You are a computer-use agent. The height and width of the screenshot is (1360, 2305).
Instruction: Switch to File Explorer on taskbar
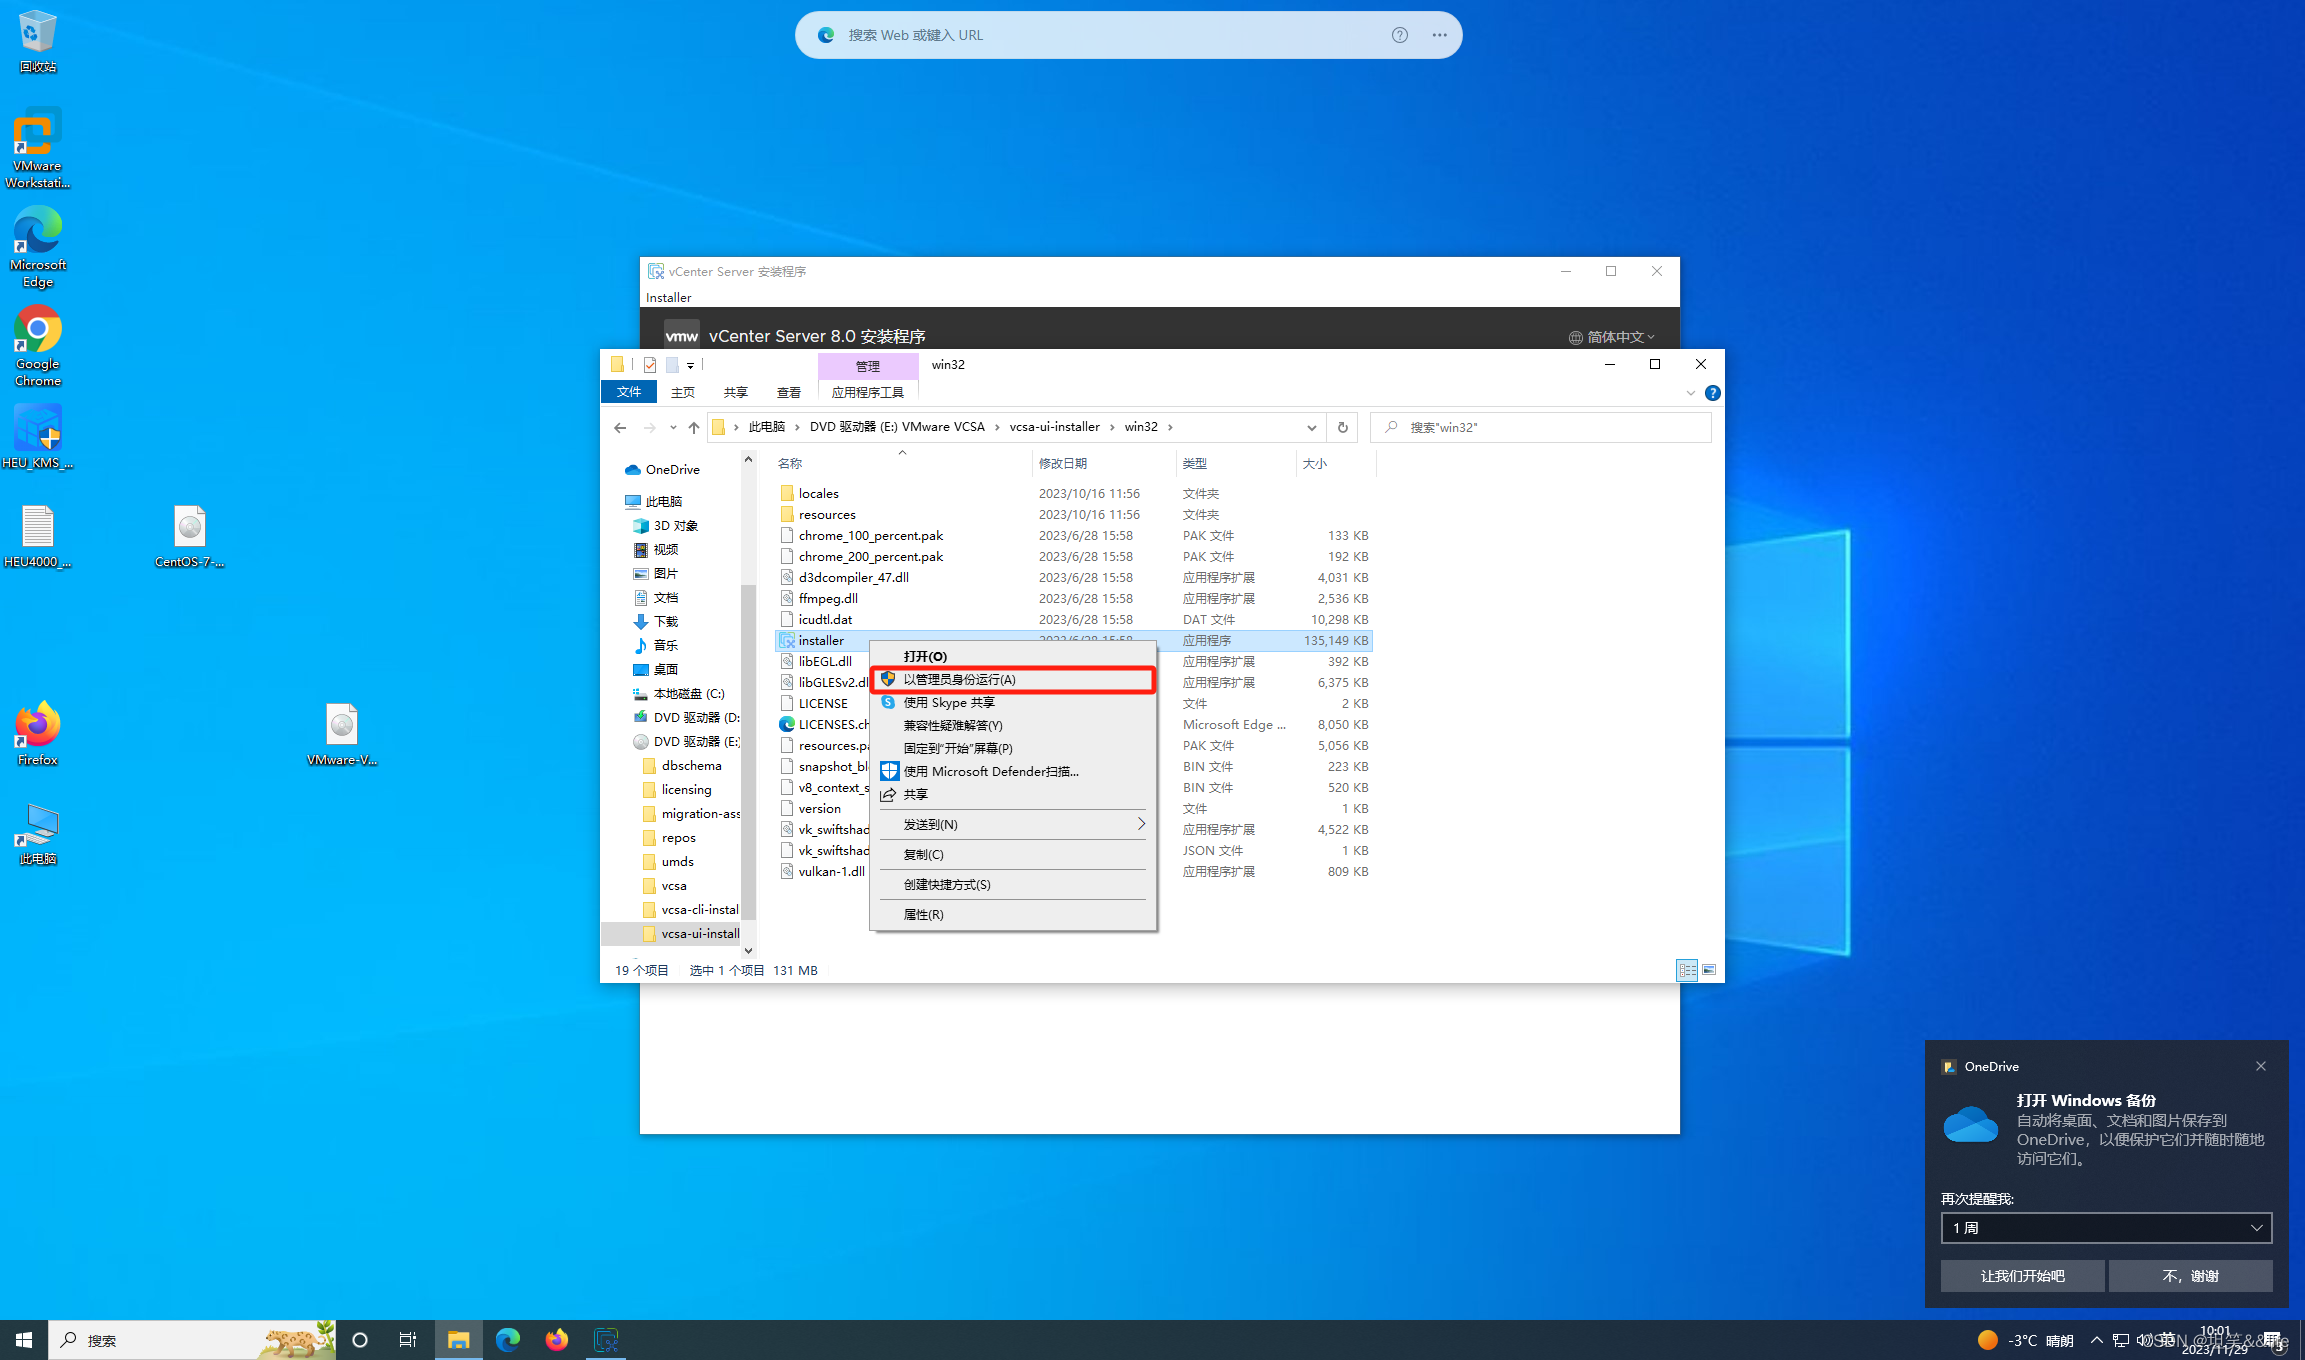click(458, 1340)
